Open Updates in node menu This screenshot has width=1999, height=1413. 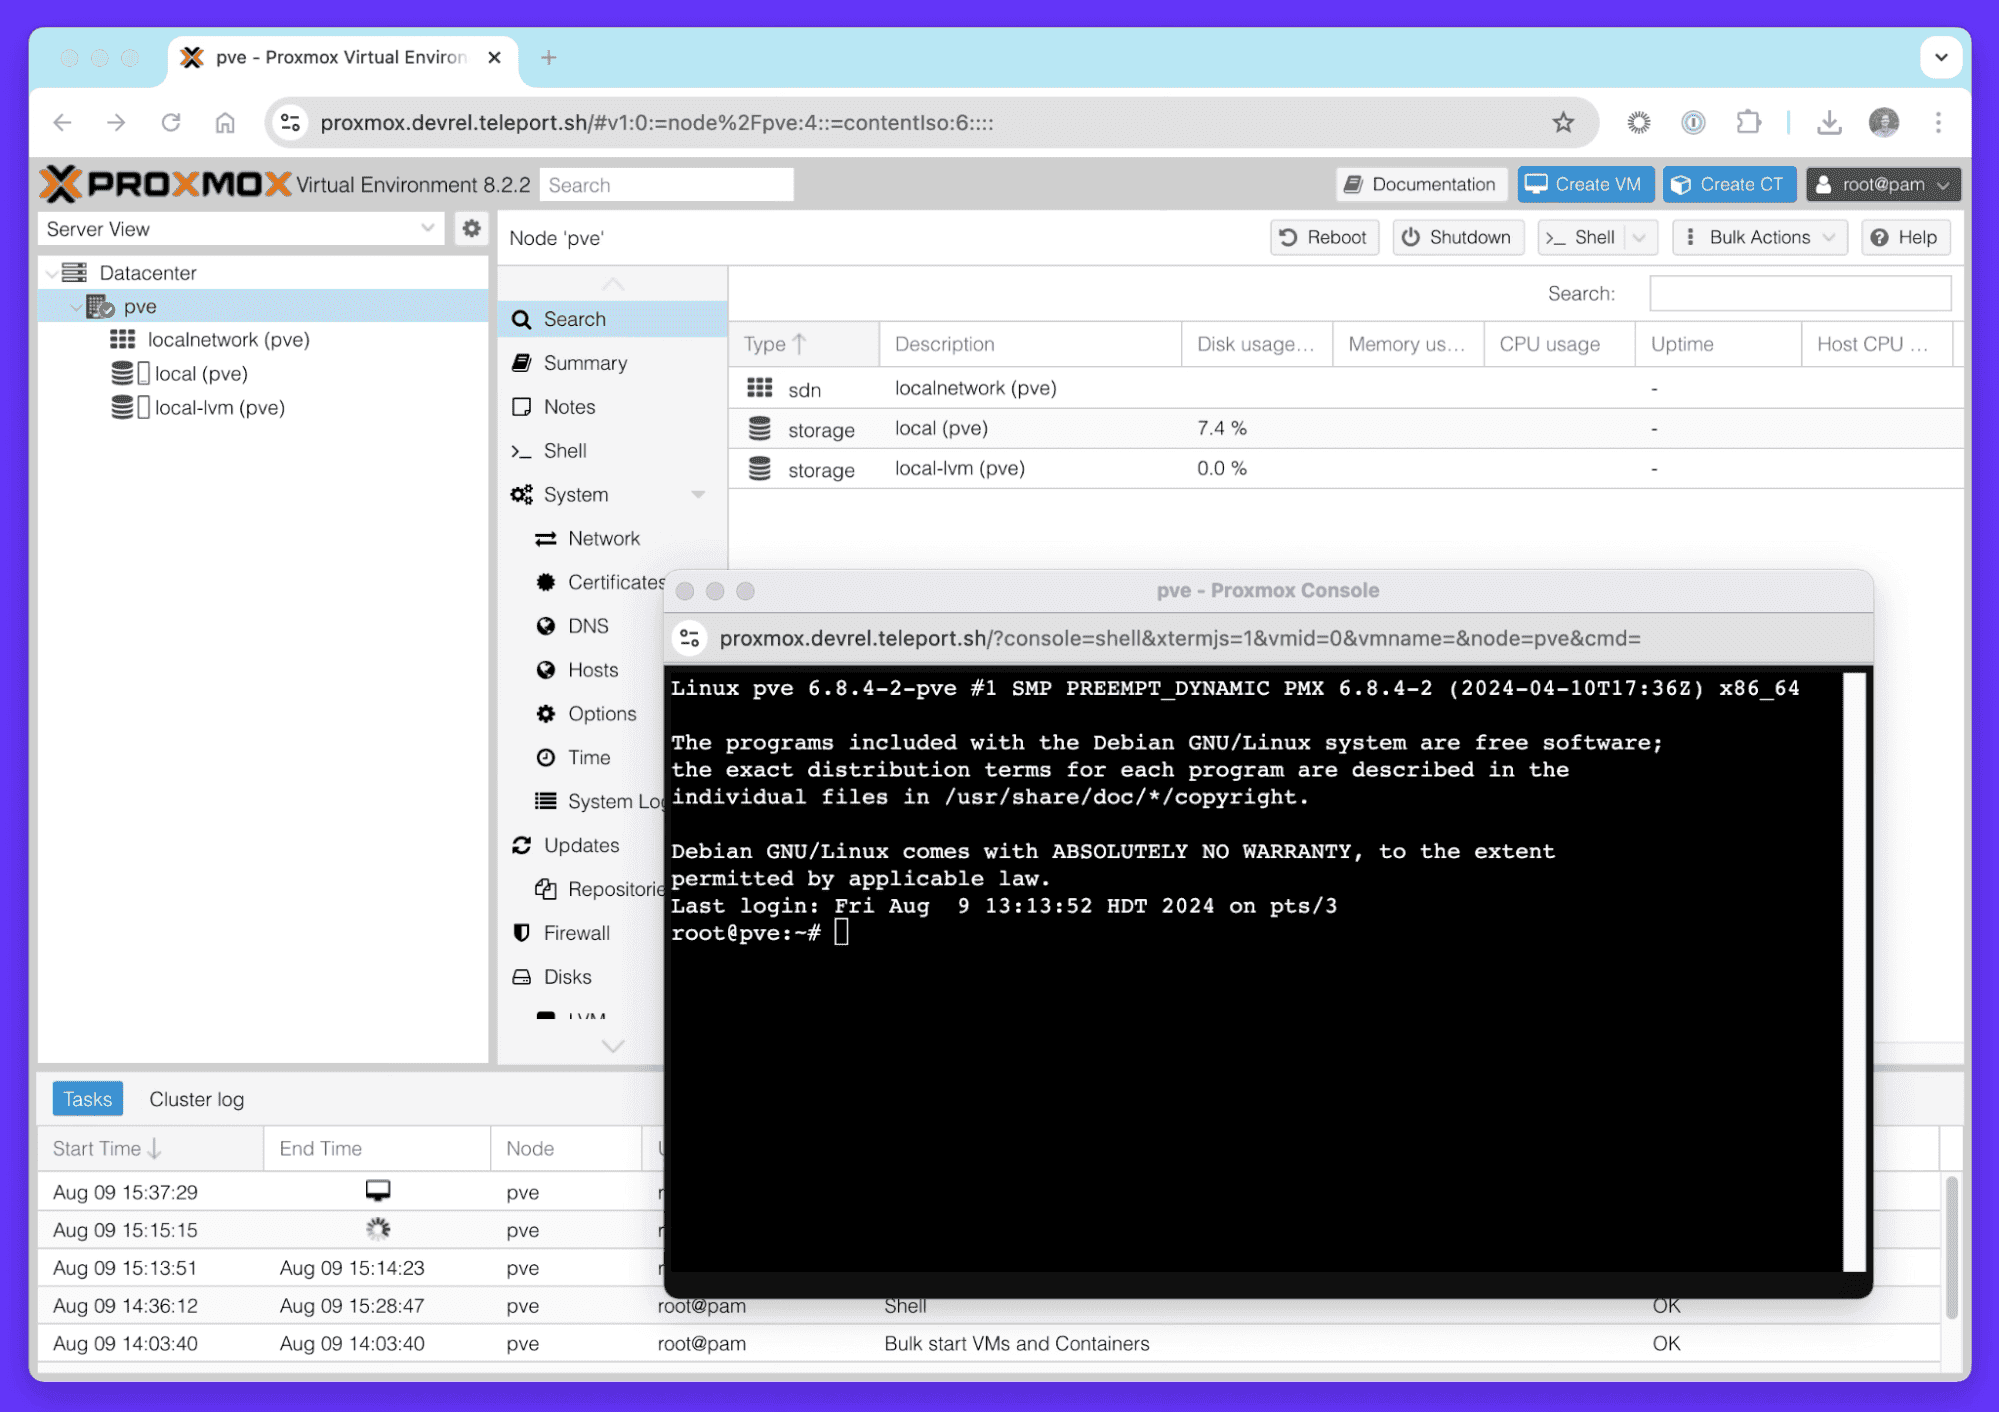point(581,845)
